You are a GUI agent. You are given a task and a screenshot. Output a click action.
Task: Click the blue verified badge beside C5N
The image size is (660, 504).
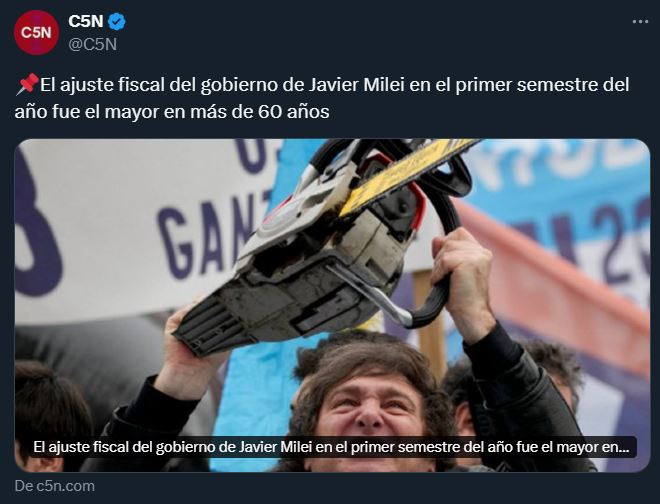(x=117, y=21)
